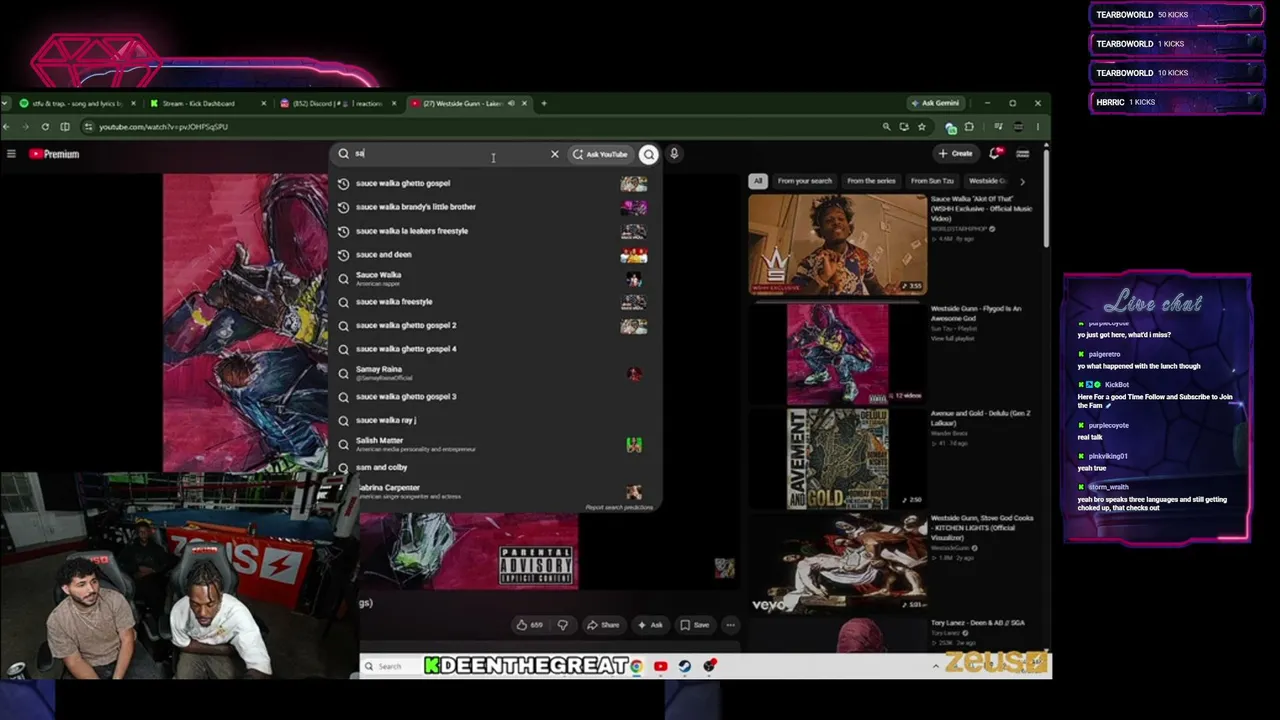Open the browser extensions puzzle icon
This screenshot has height=720, width=1280.
pos(969,127)
